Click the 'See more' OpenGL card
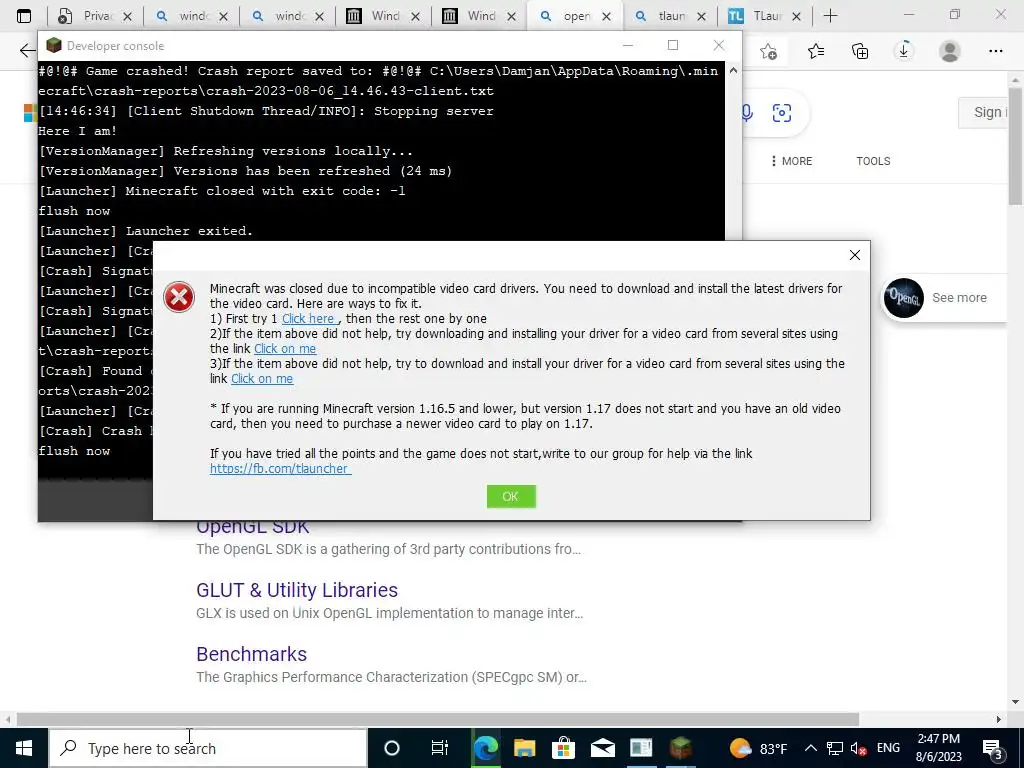 point(944,298)
